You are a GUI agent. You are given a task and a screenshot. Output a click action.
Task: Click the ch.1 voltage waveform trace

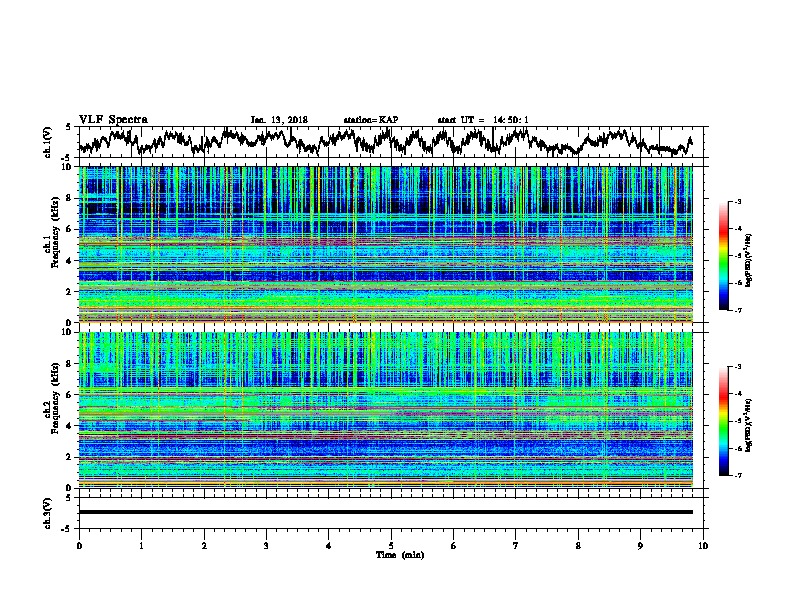pyautogui.click(x=385, y=141)
